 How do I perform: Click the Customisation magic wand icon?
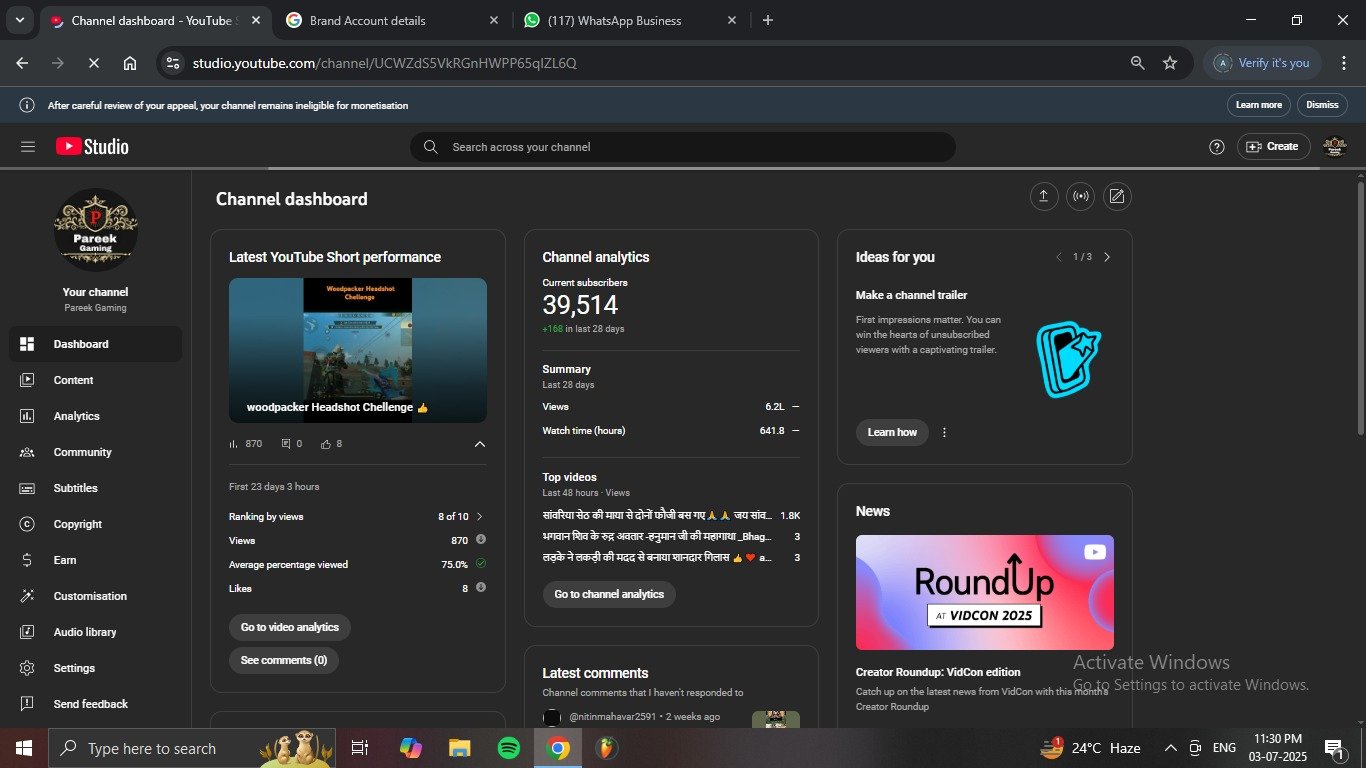pyautogui.click(x=27, y=596)
